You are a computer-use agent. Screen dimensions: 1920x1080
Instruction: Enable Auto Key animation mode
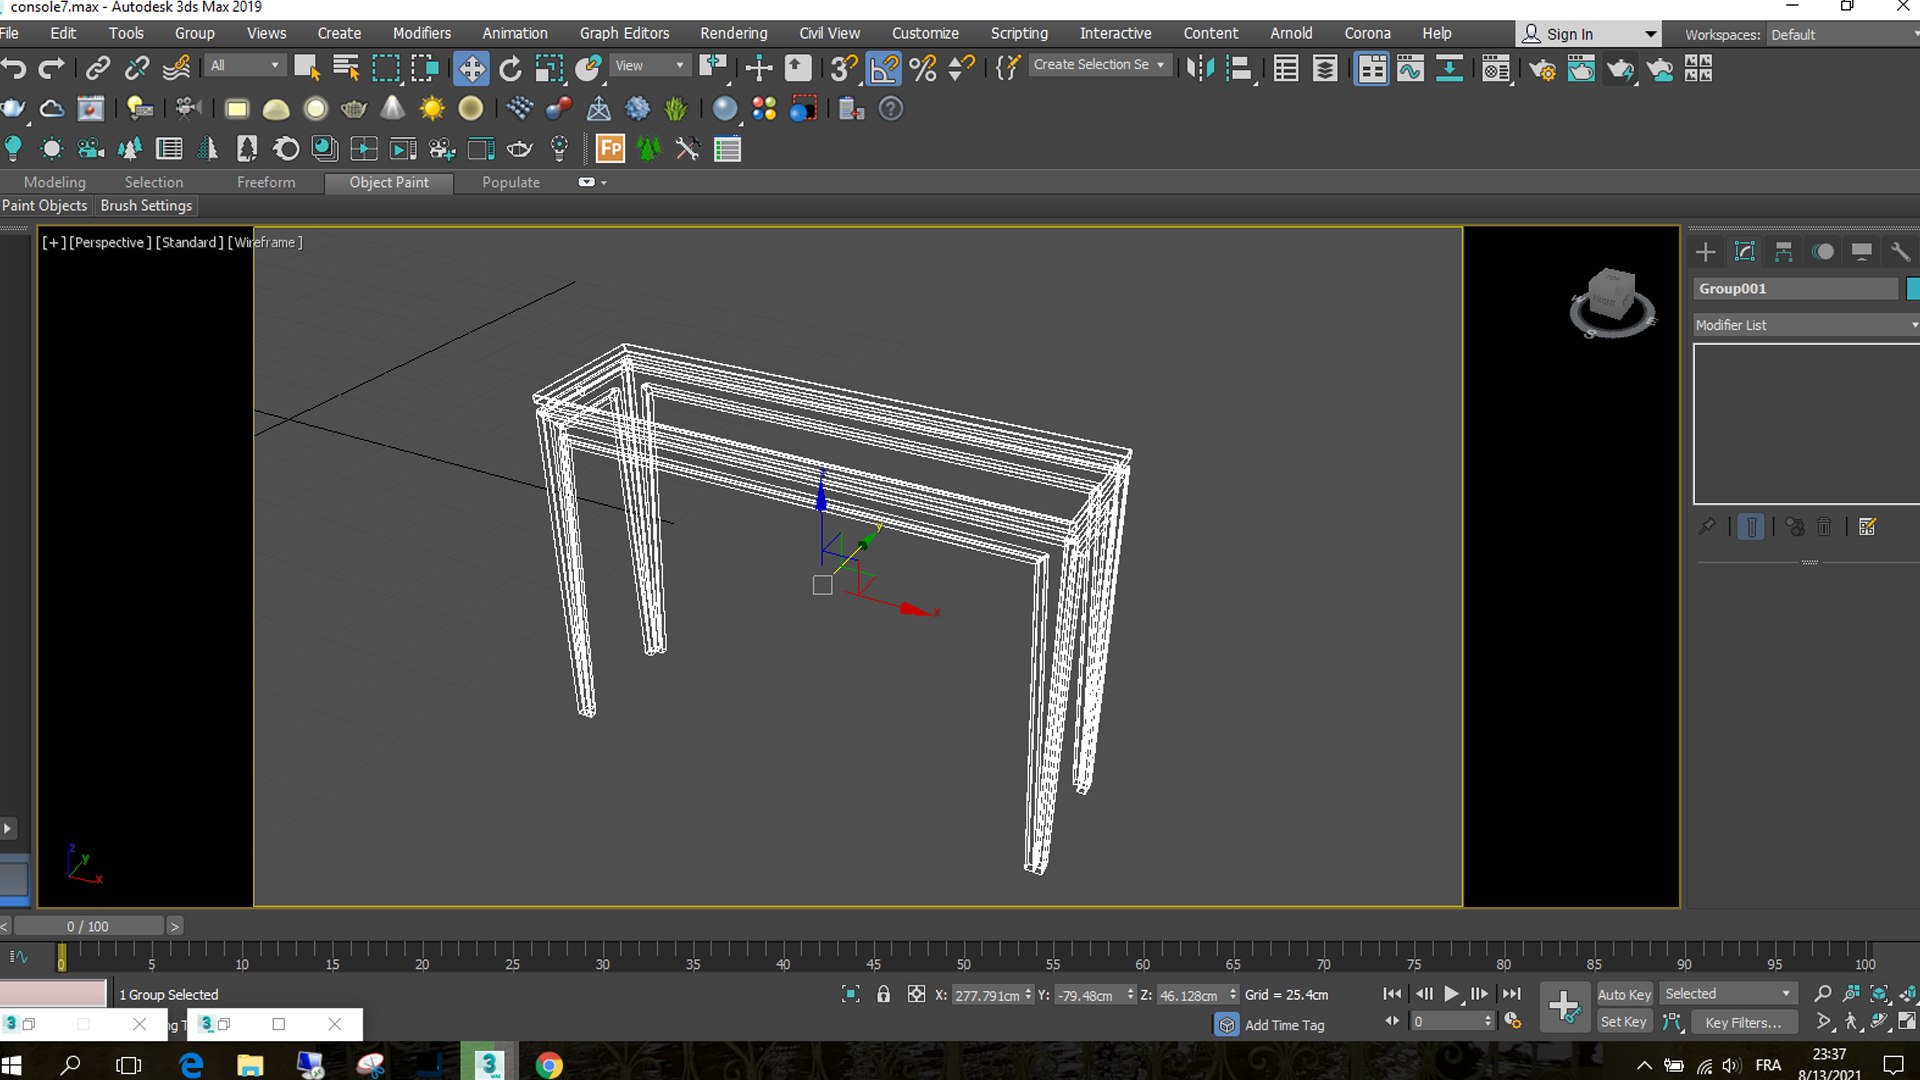pyautogui.click(x=1623, y=994)
